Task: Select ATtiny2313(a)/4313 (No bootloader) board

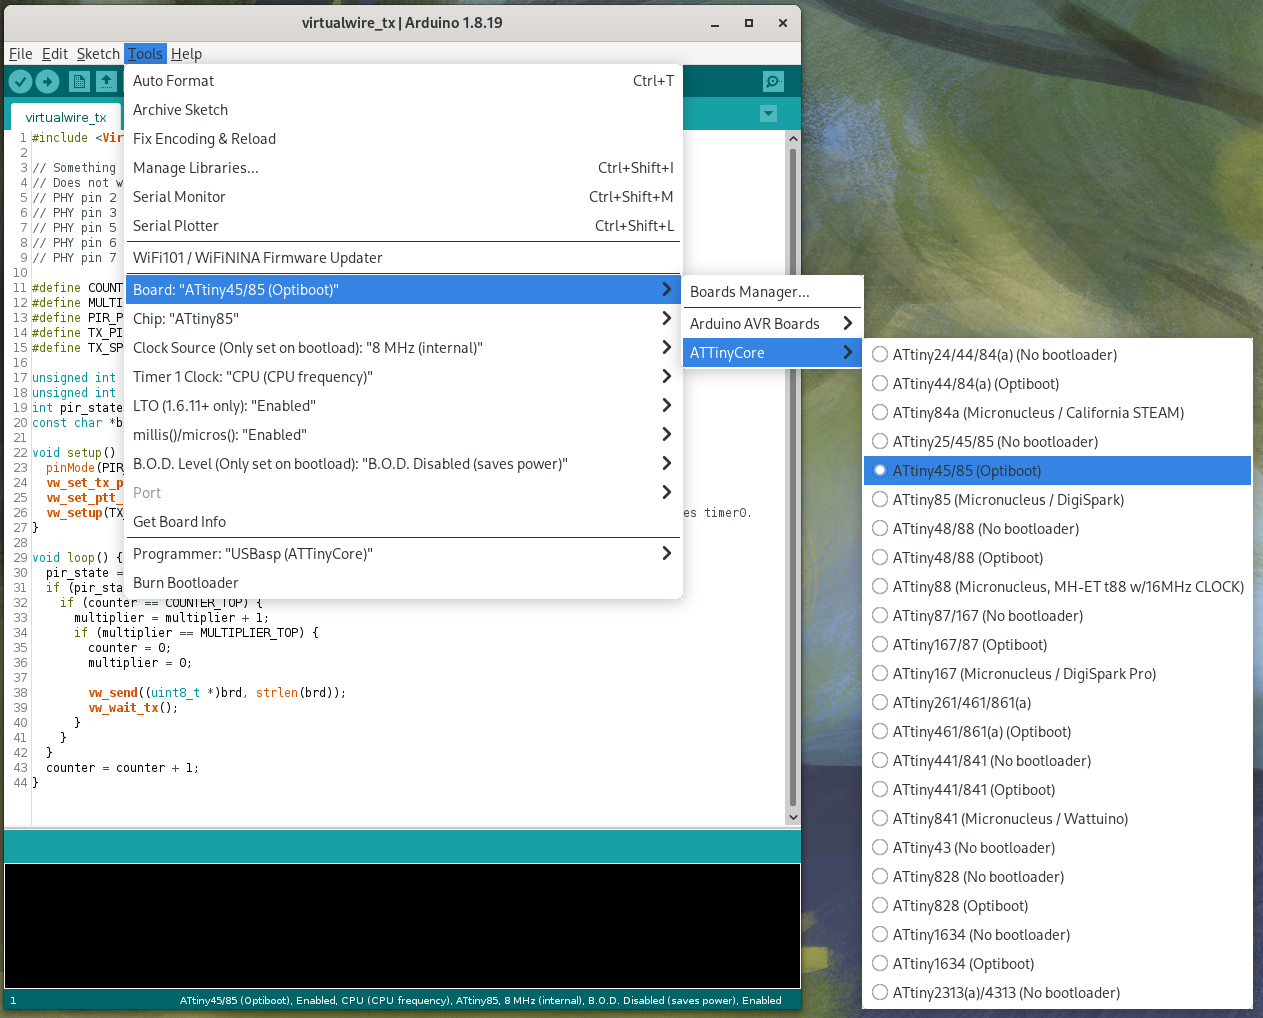Action: (x=1057, y=993)
